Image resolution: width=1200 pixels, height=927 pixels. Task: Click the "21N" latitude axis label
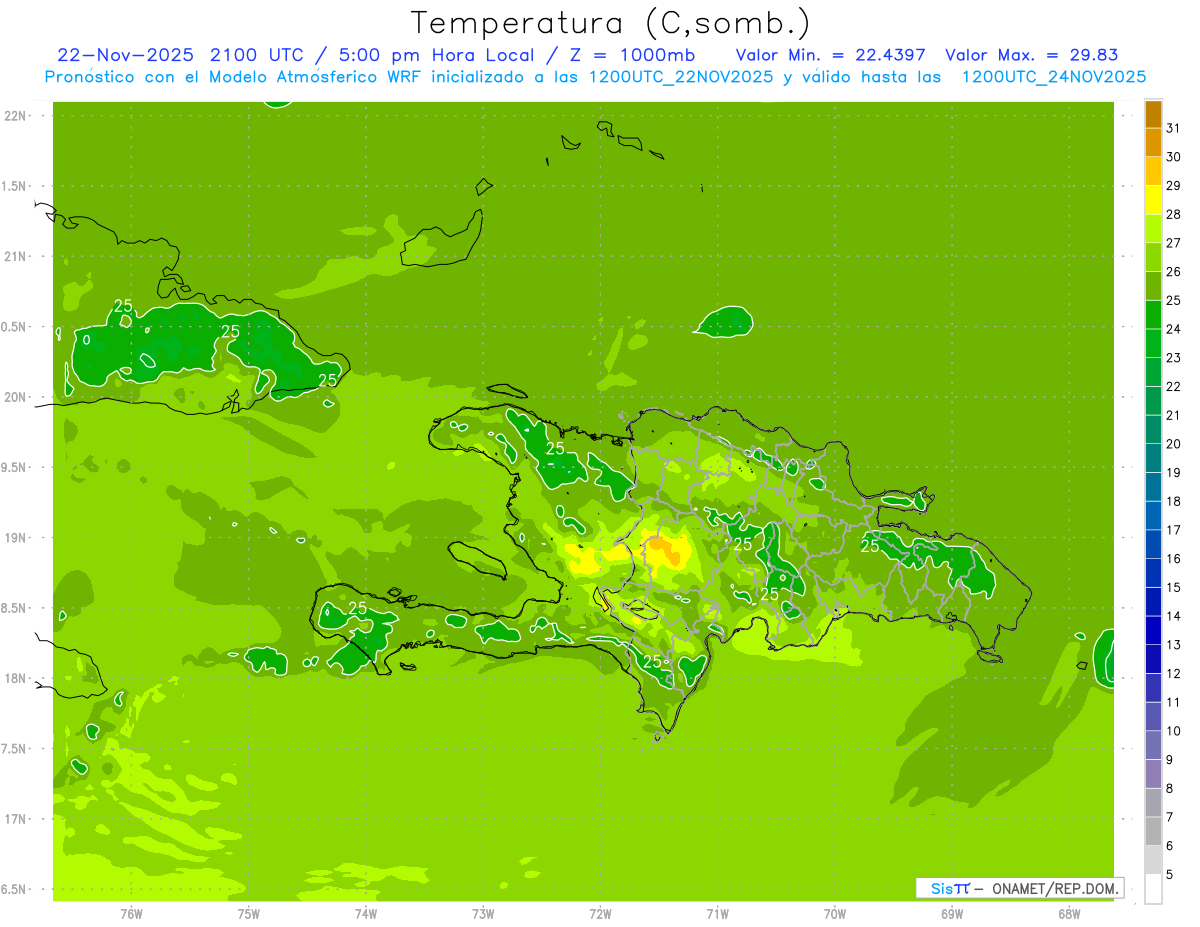click(x=15, y=257)
